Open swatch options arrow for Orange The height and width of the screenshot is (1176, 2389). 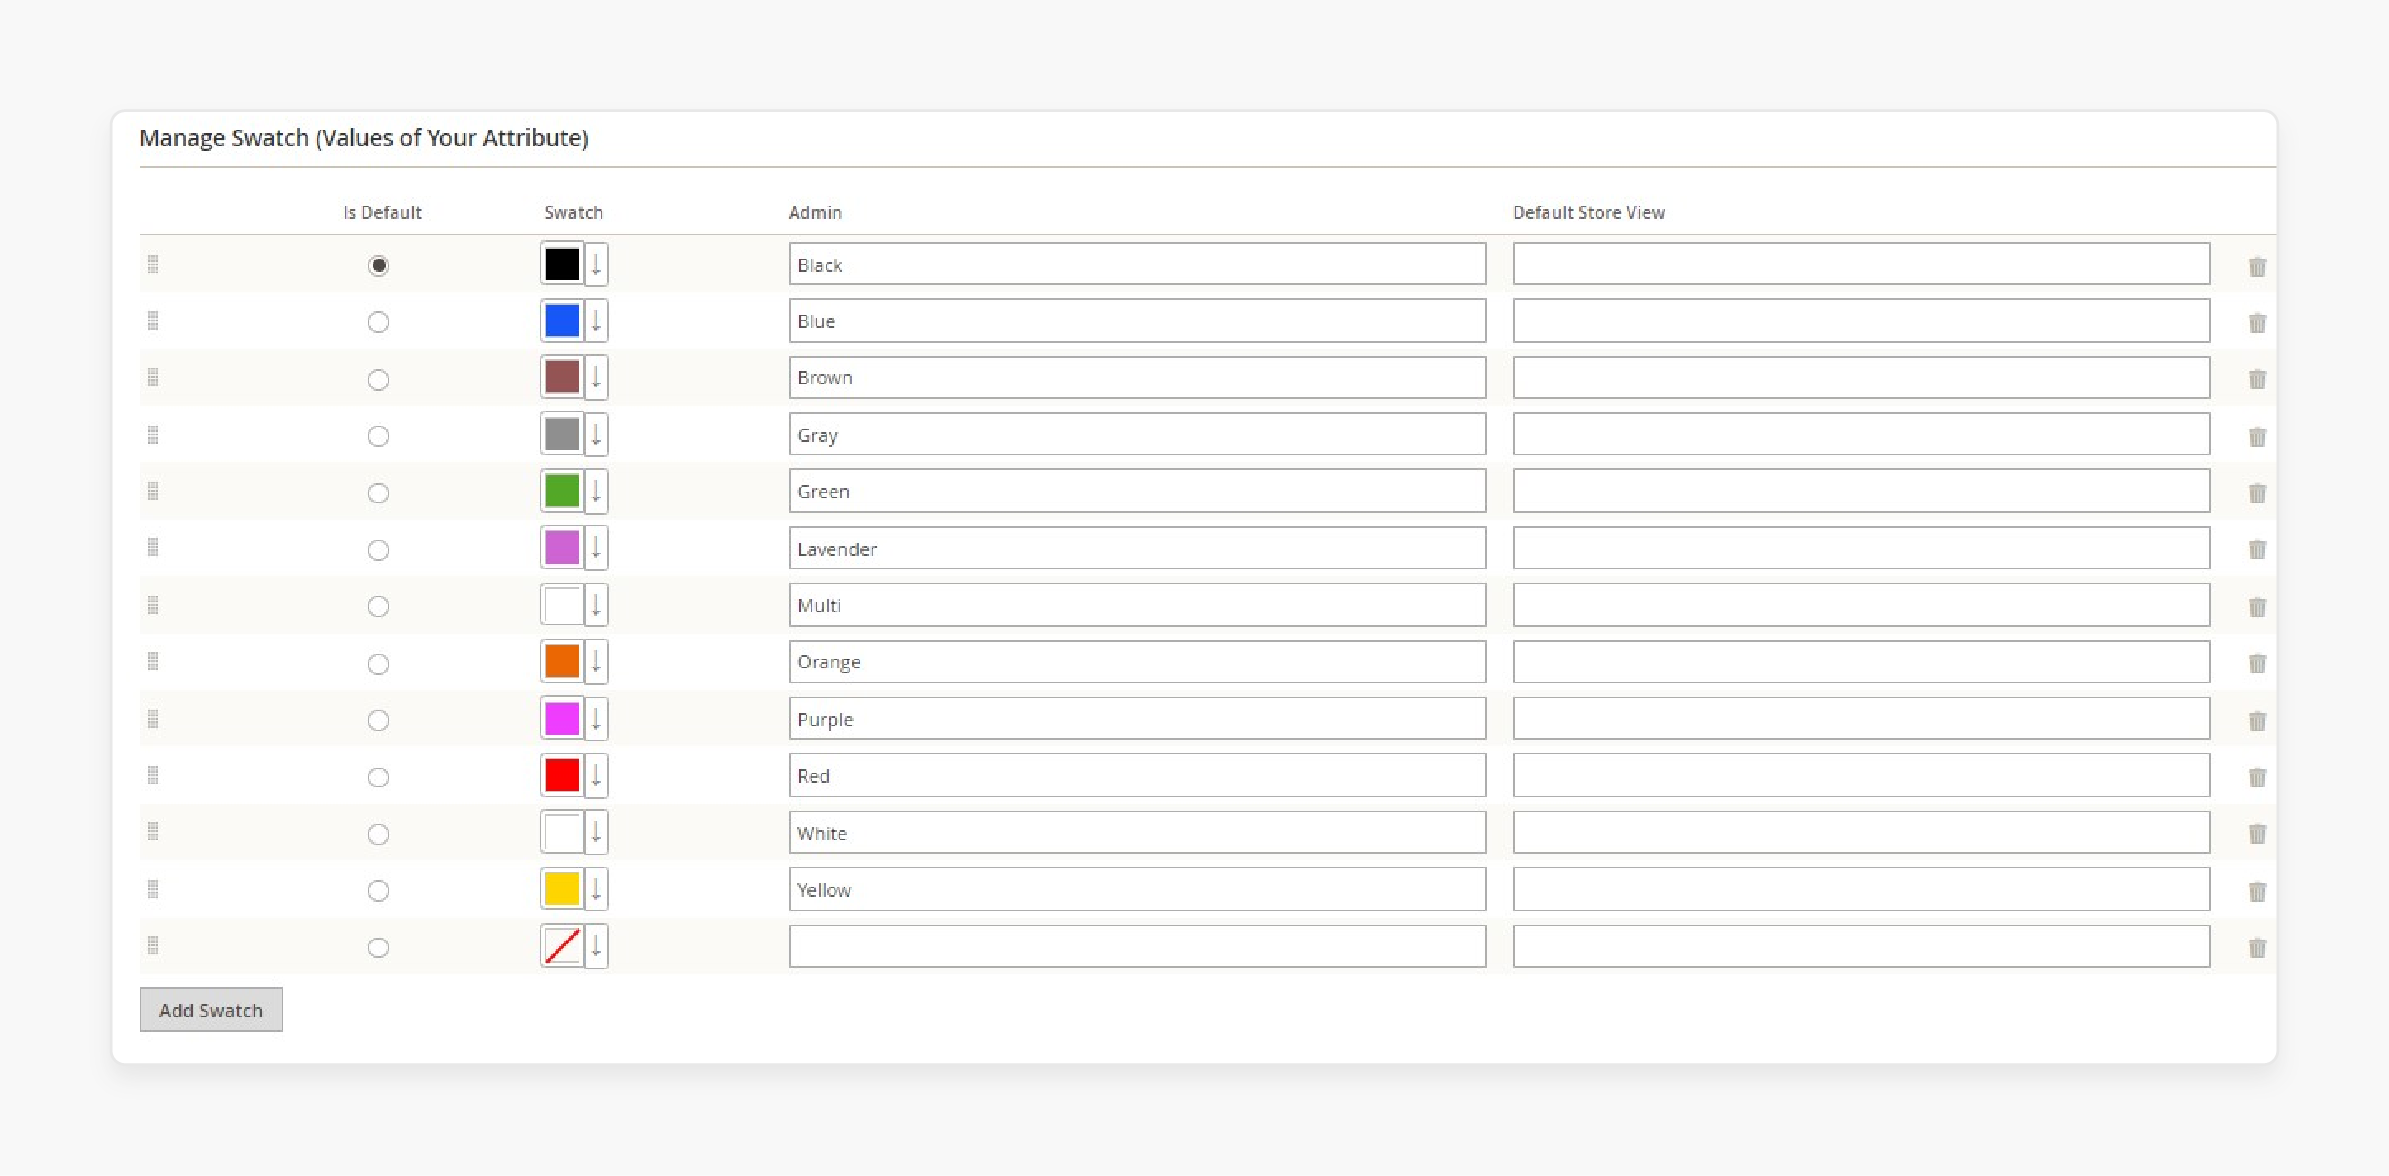pos(596,661)
